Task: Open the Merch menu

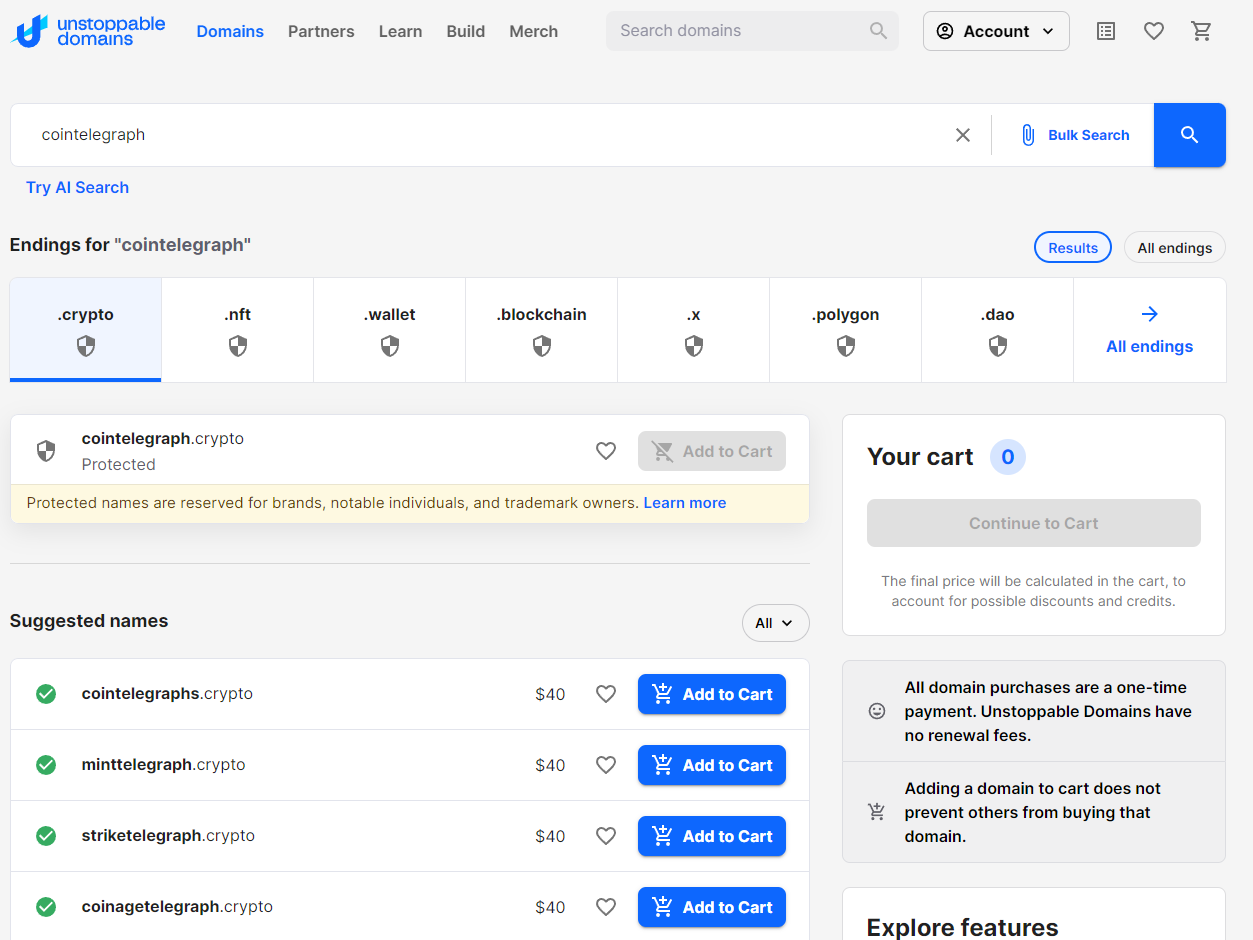Action: (534, 31)
